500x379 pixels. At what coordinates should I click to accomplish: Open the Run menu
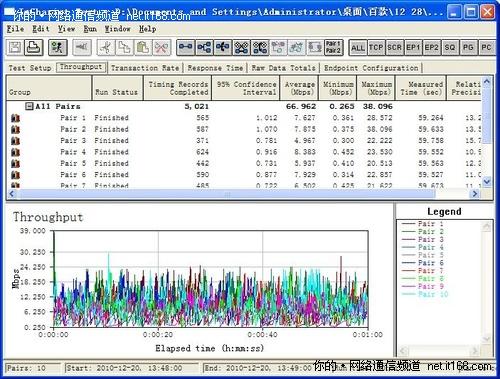[90, 29]
